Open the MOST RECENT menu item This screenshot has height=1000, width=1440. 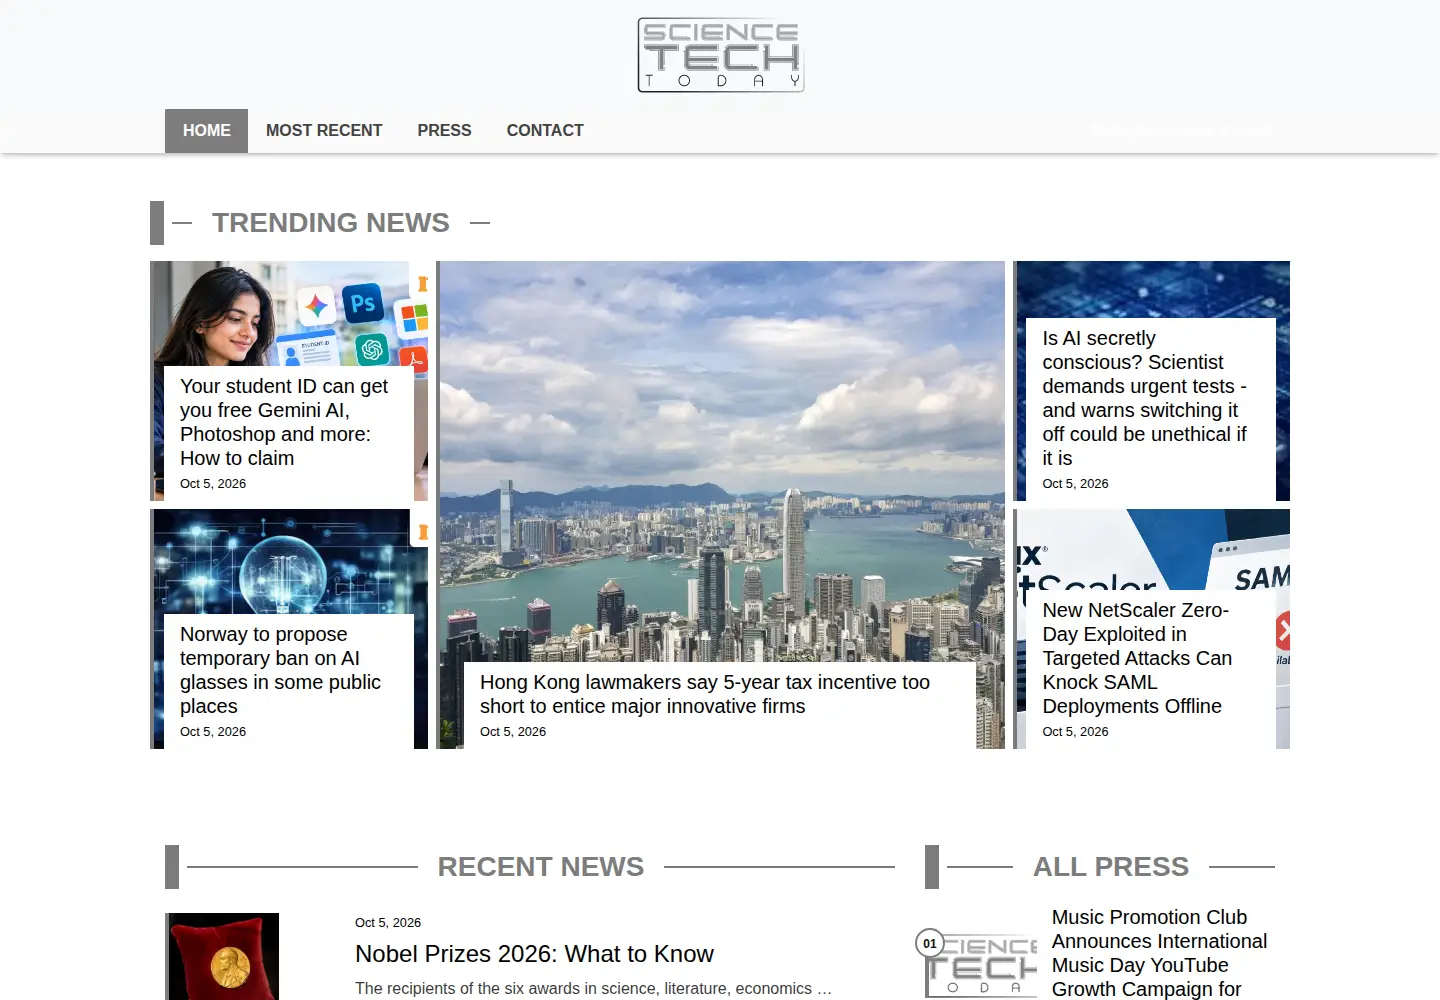tap(324, 131)
